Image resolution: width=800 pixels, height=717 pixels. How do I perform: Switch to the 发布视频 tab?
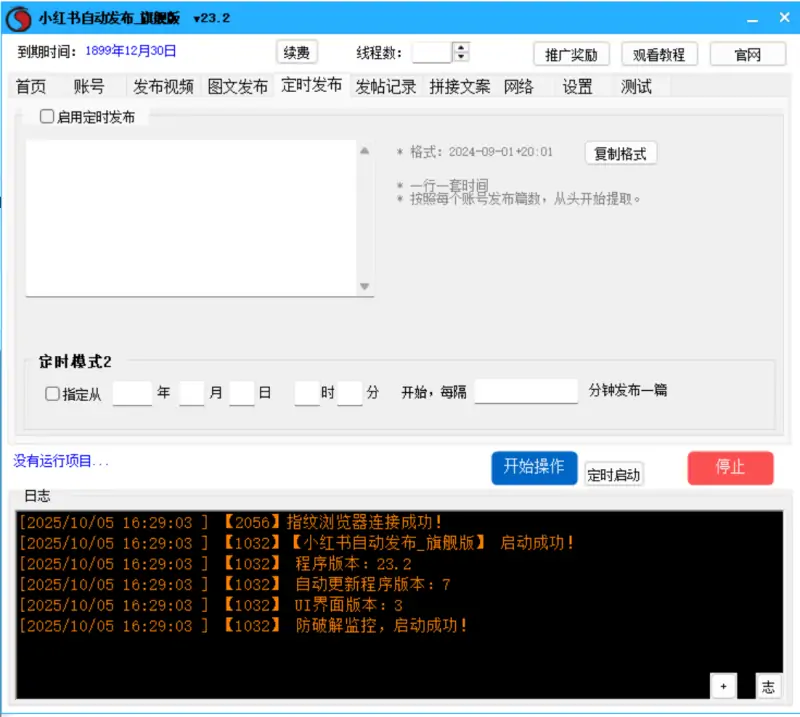(x=163, y=87)
